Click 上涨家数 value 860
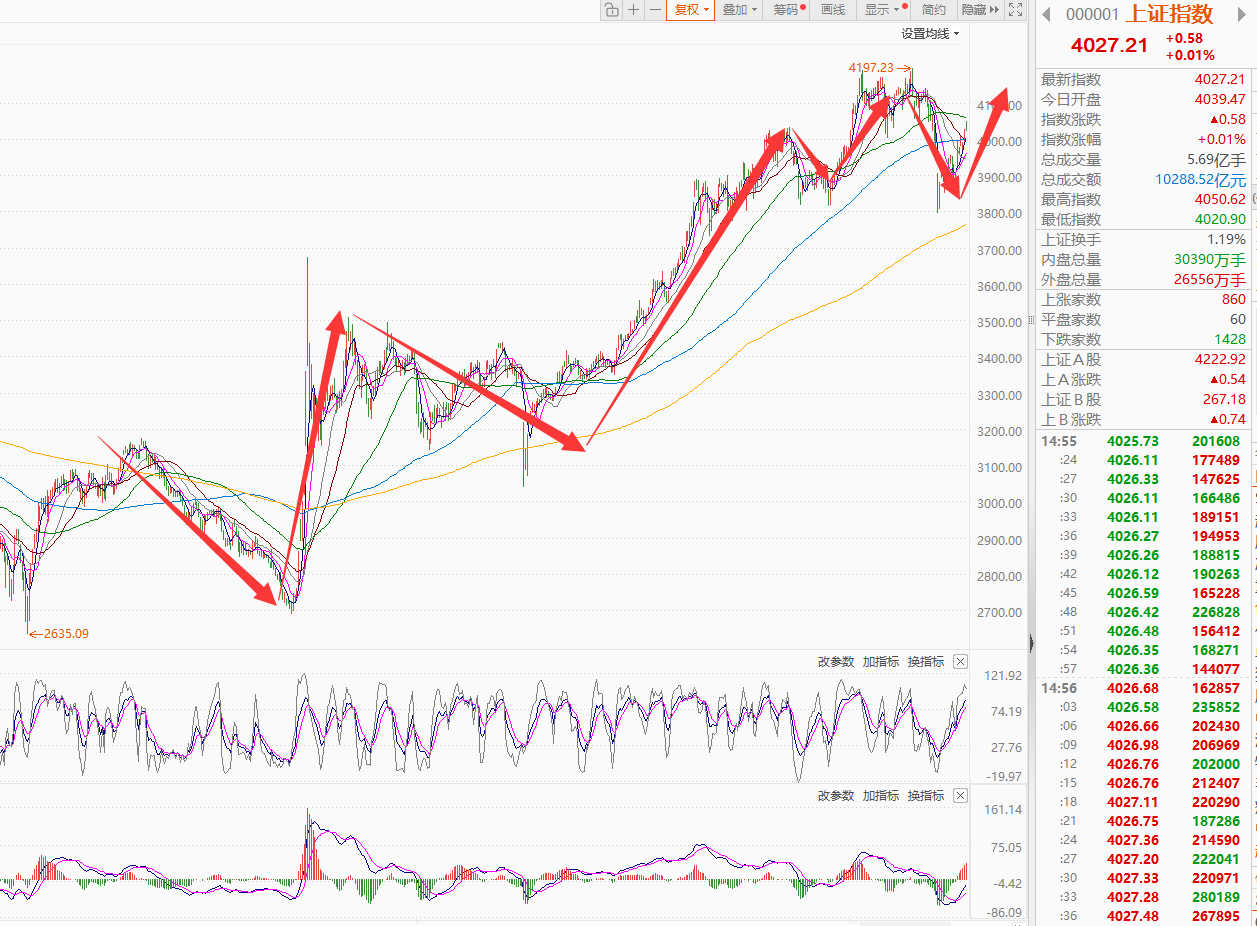The height and width of the screenshot is (926, 1257). click(1233, 300)
